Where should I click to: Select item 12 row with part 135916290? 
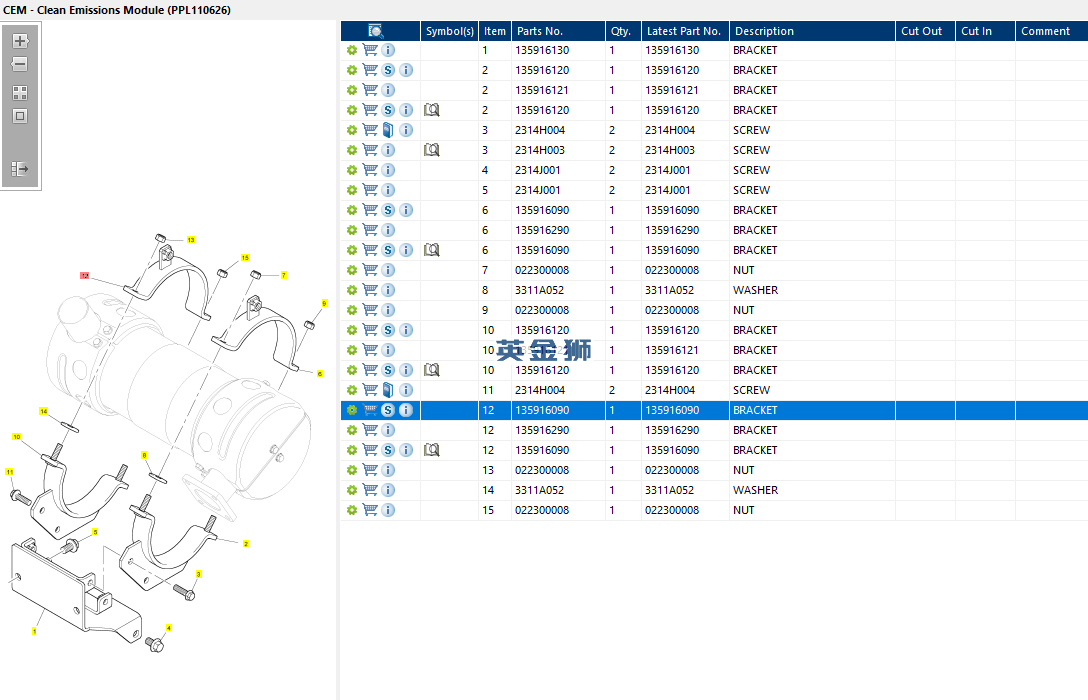[714, 430]
